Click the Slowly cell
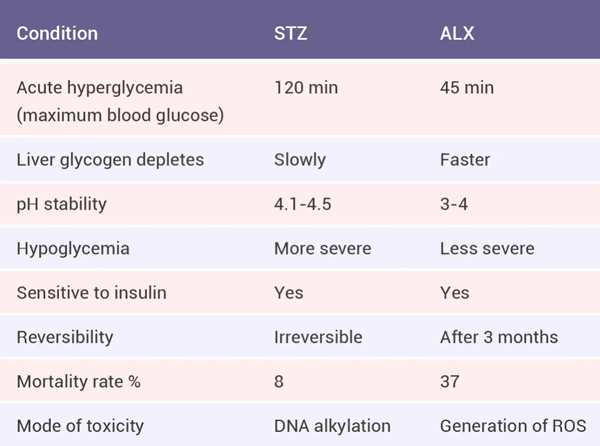This screenshot has width=600, height=446. point(300,160)
